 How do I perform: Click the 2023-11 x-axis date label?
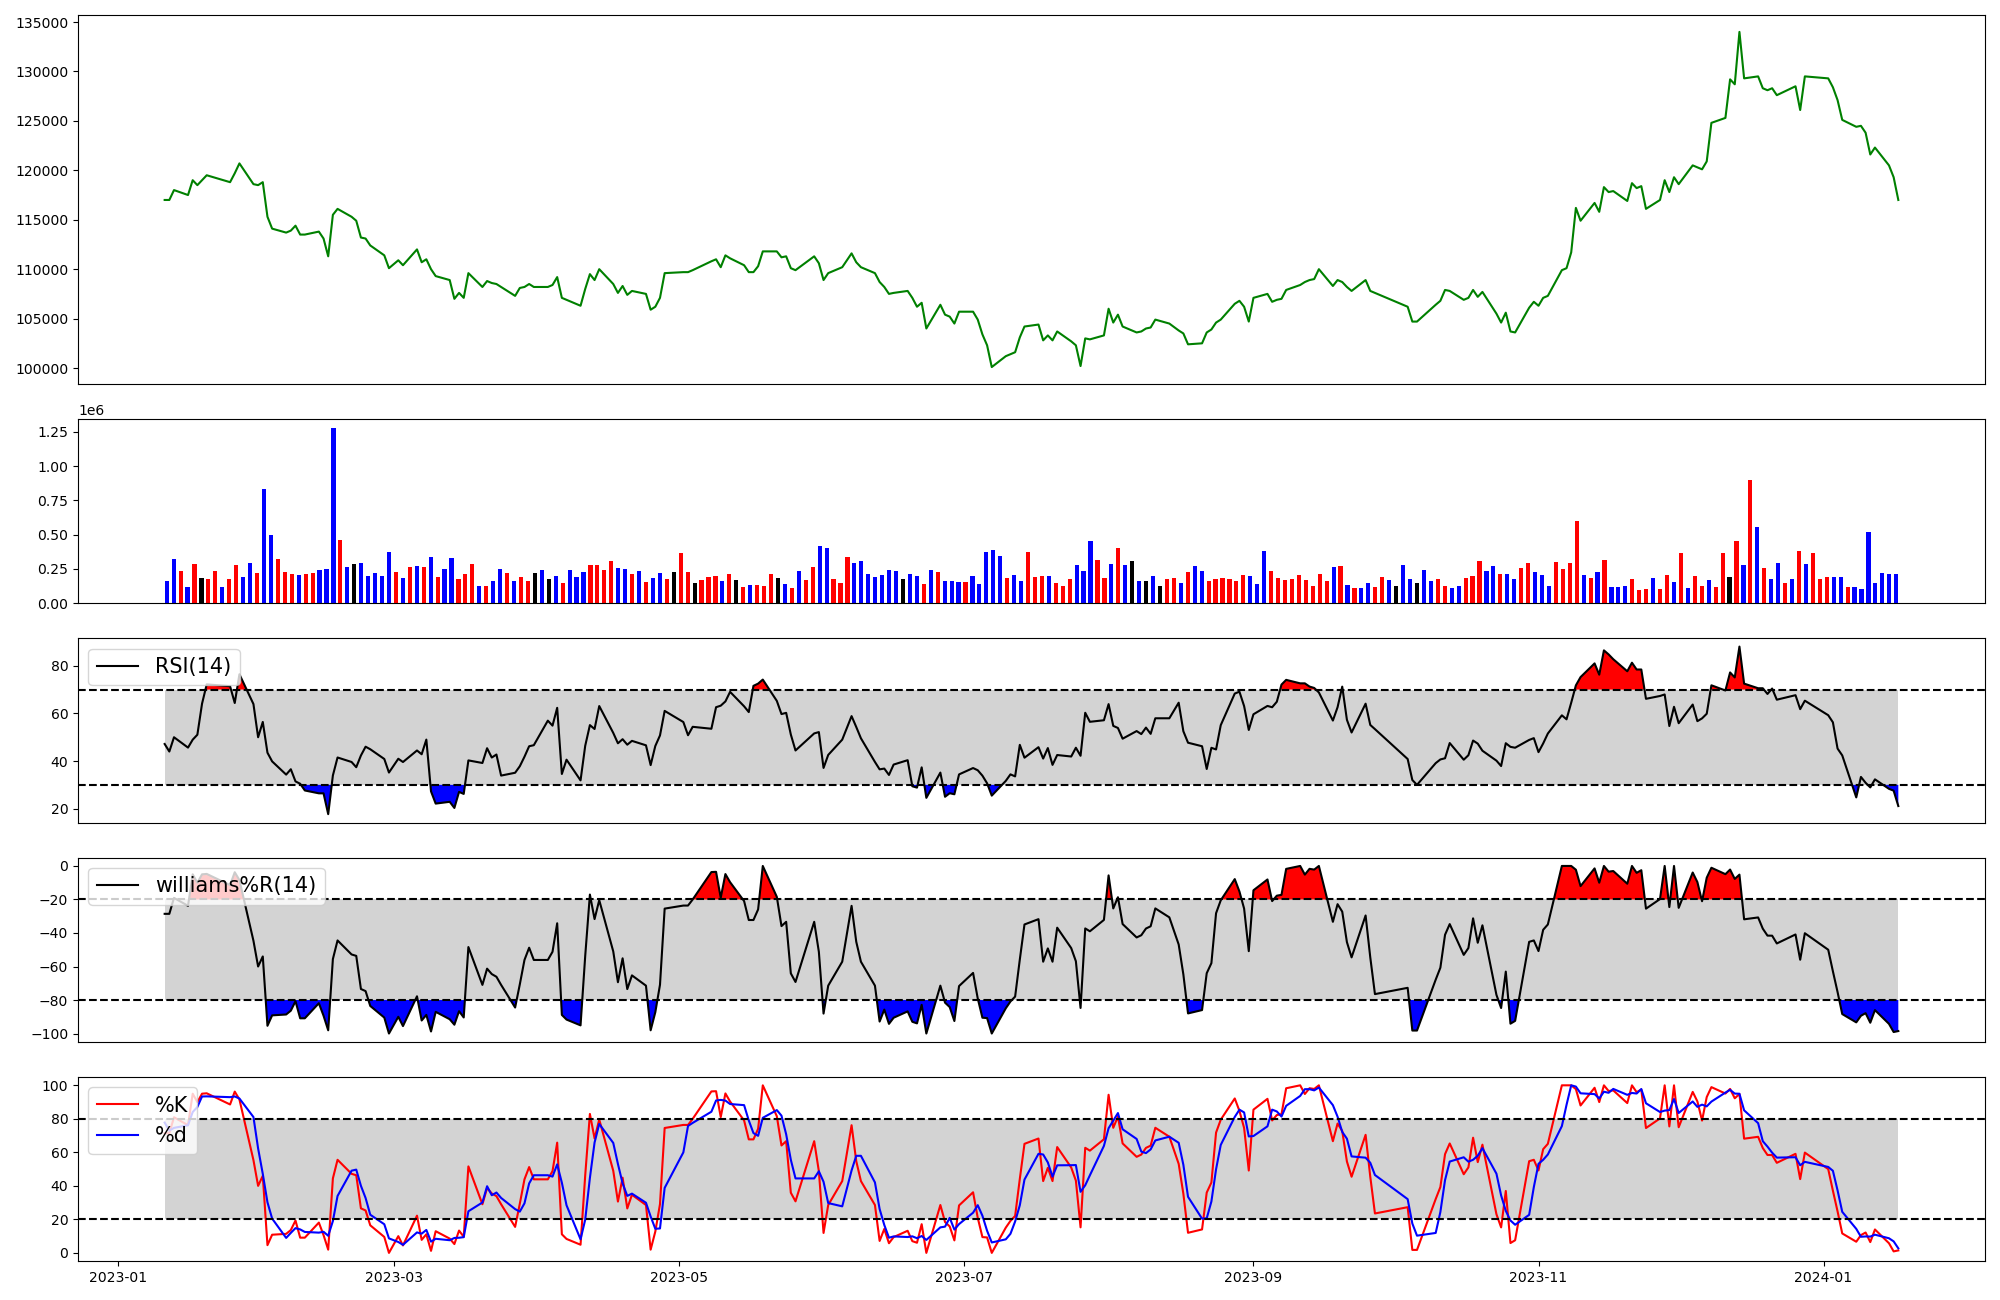point(1538,1277)
